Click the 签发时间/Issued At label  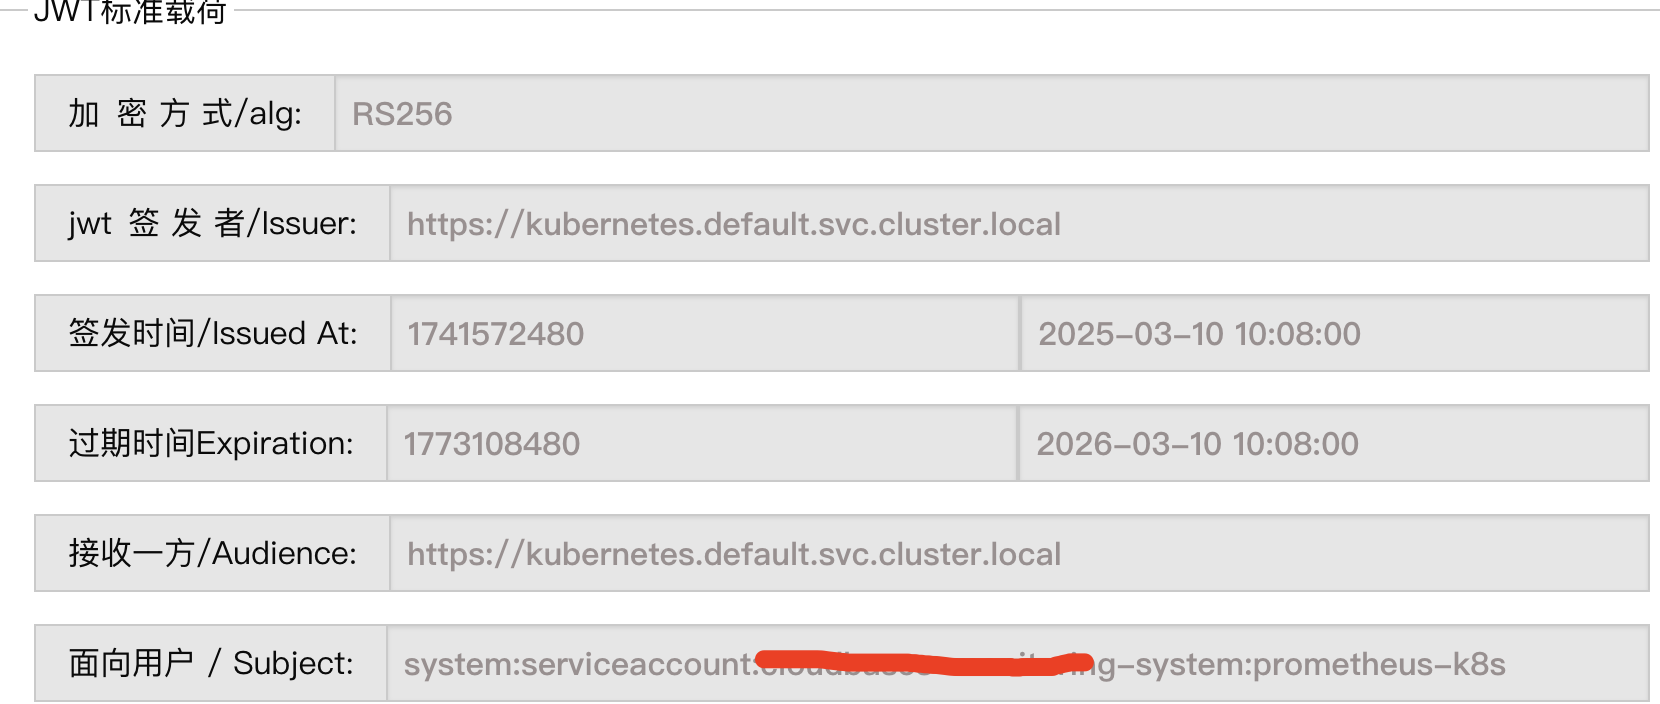[212, 333]
